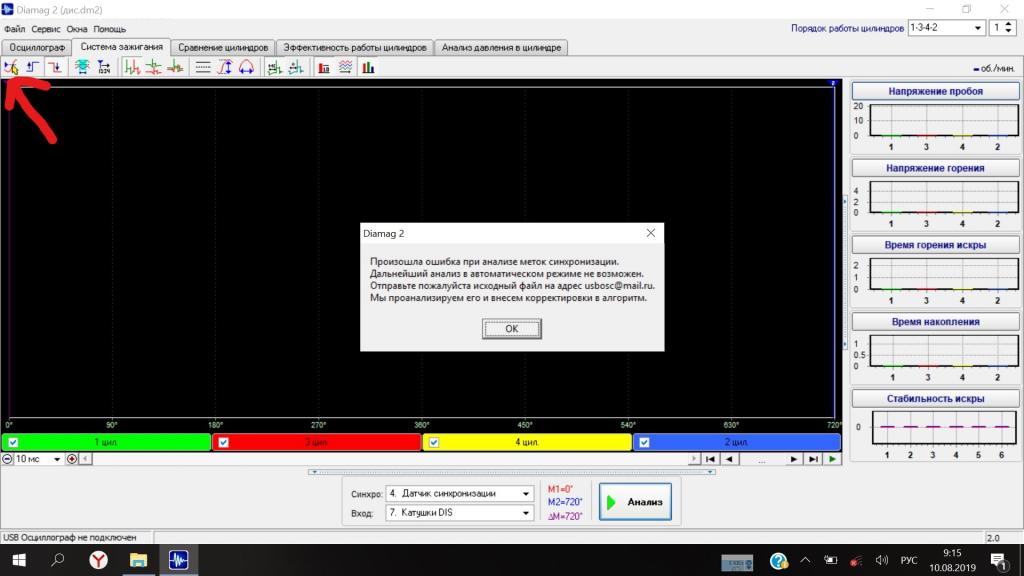
Task: Click the vertical blue double-arrow amplitude icon
Action: (225, 67)
